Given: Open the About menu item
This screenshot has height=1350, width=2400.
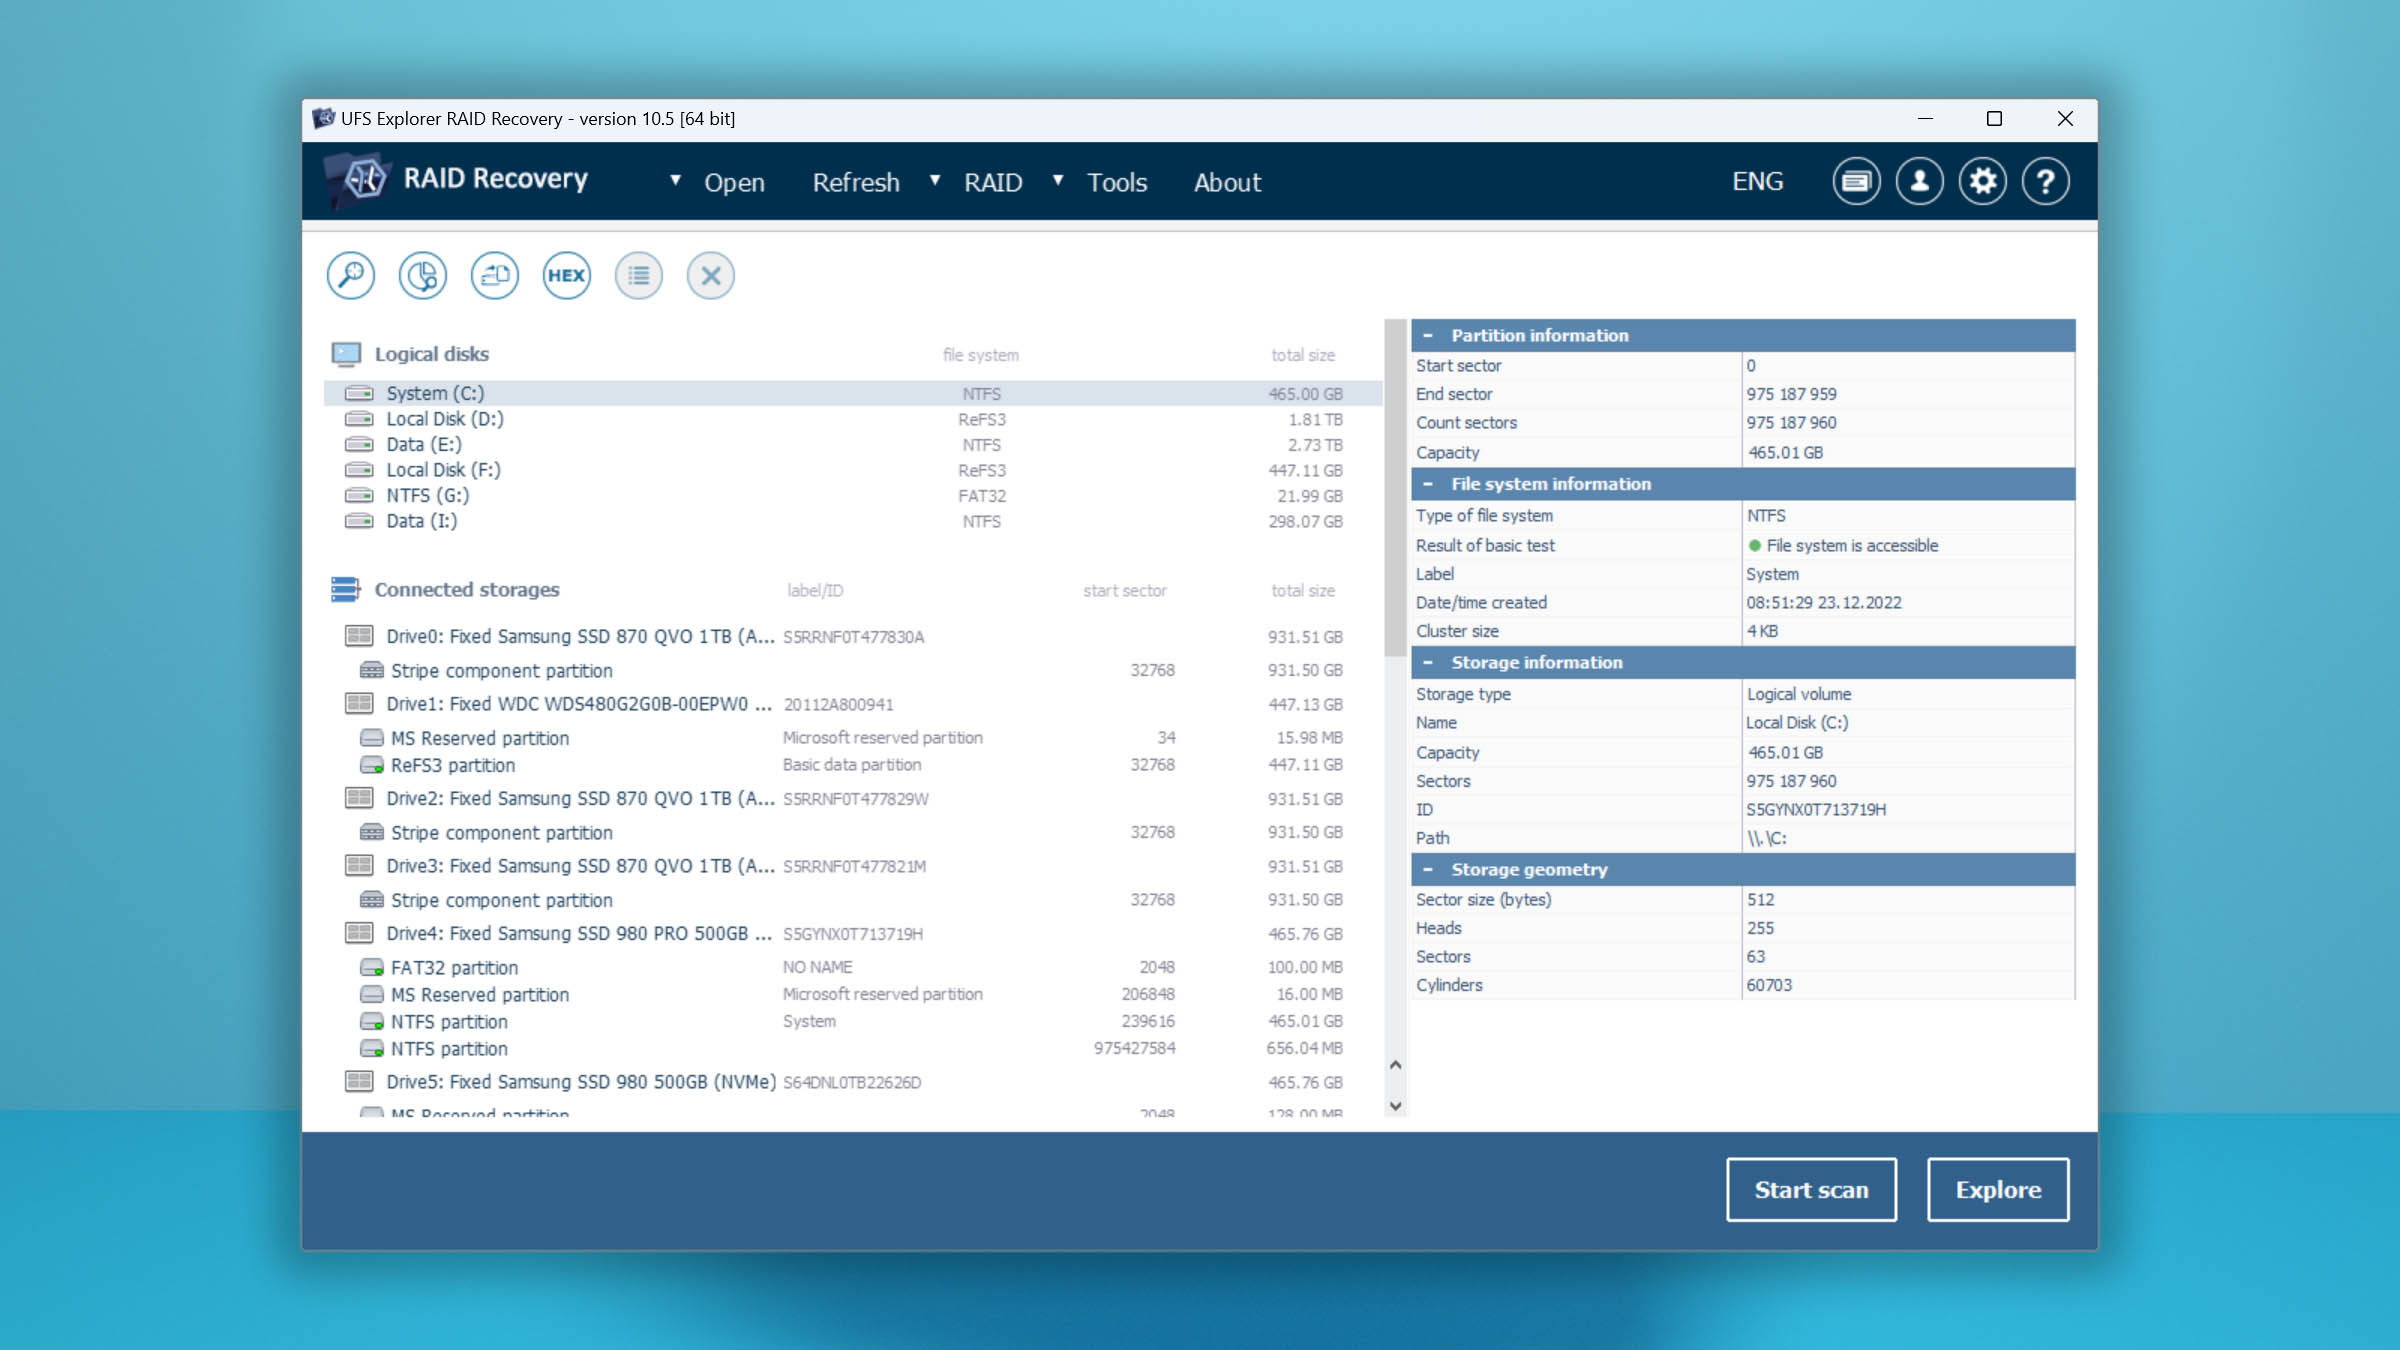Looking at the screenshot, I should click(1227, 182).
